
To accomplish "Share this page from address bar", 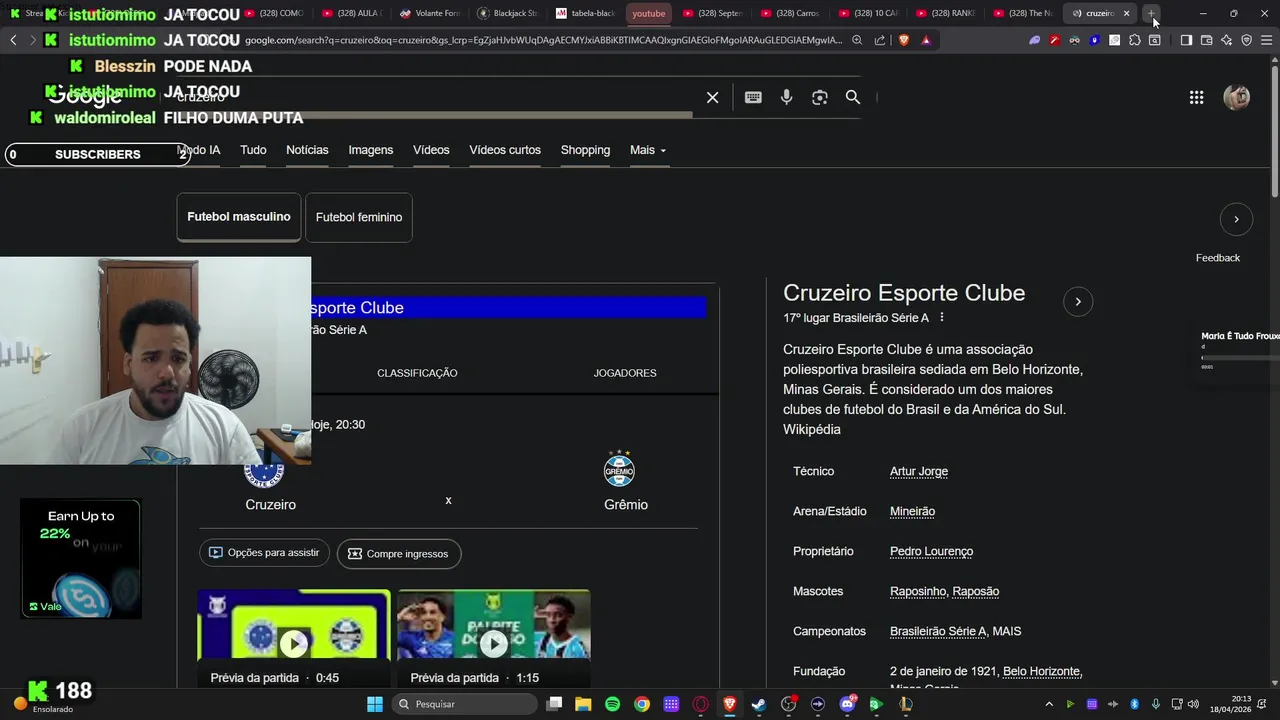I will 879,40.
